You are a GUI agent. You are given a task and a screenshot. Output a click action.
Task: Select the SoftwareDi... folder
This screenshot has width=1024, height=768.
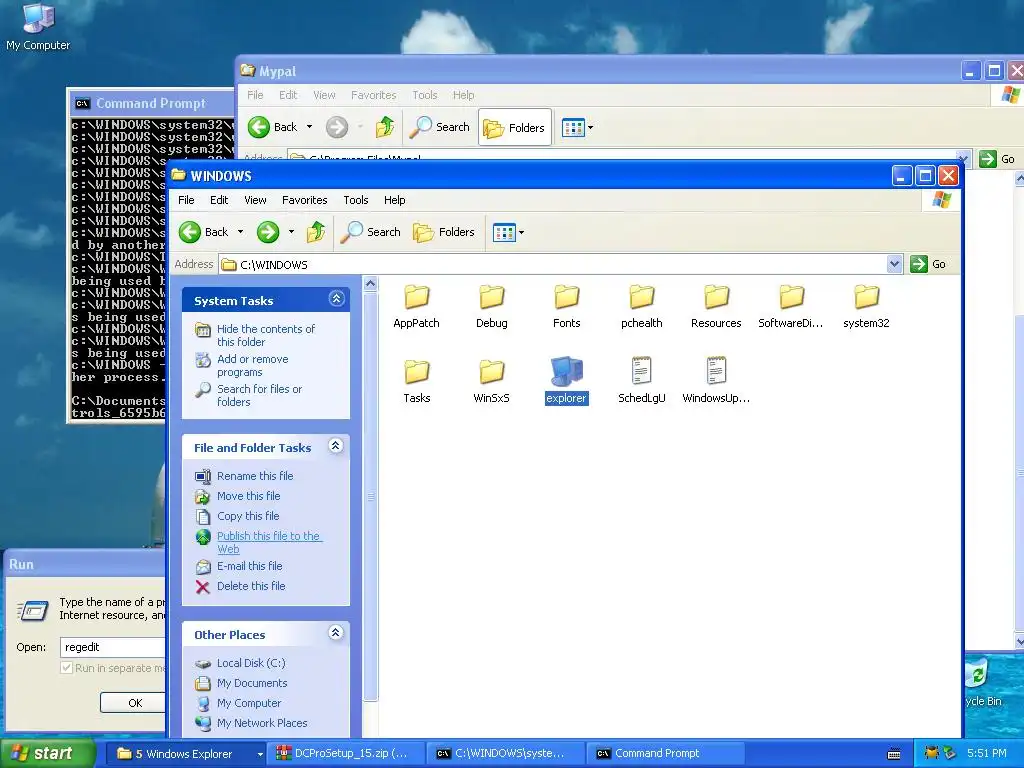pyautogui.click(x=790, y=307)
